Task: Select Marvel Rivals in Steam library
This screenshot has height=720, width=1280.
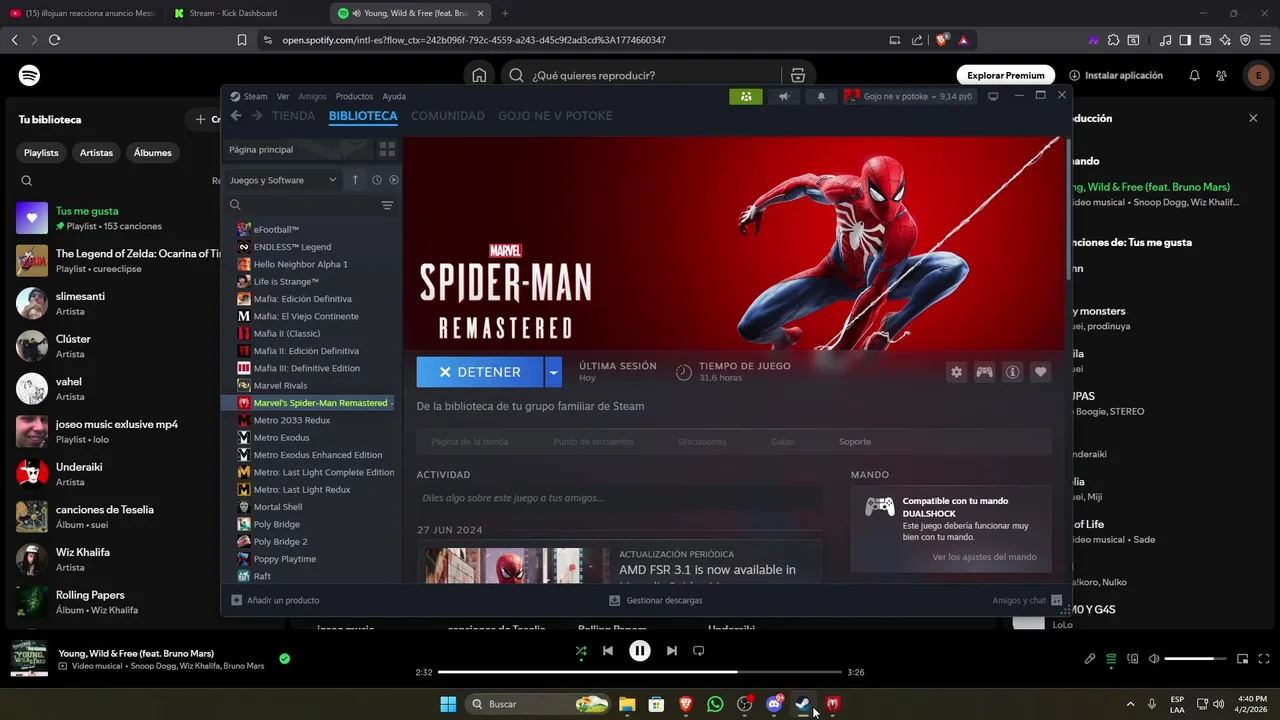Action: [280, 385]
